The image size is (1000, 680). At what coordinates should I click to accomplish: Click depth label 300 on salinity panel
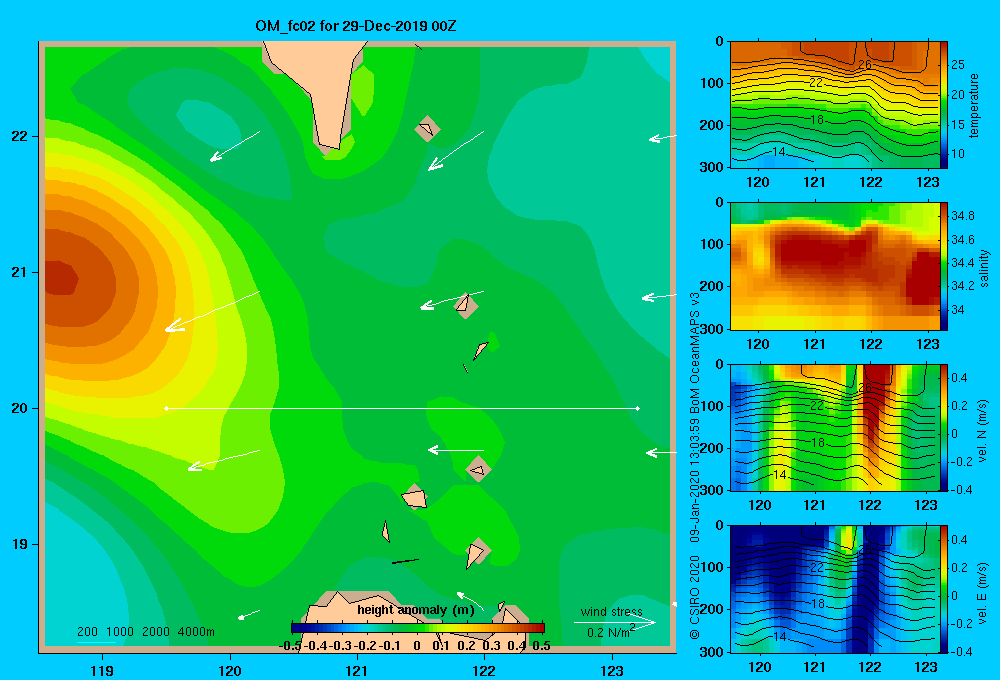[x=711, y=329]
